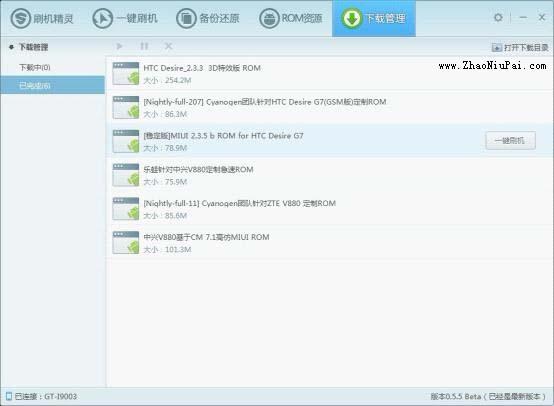This screenshot has height=406, width=554.
Task: Select '[Nightly-full-11] Cyanogen' ZTE V880 title
Action: click(240, 203)
